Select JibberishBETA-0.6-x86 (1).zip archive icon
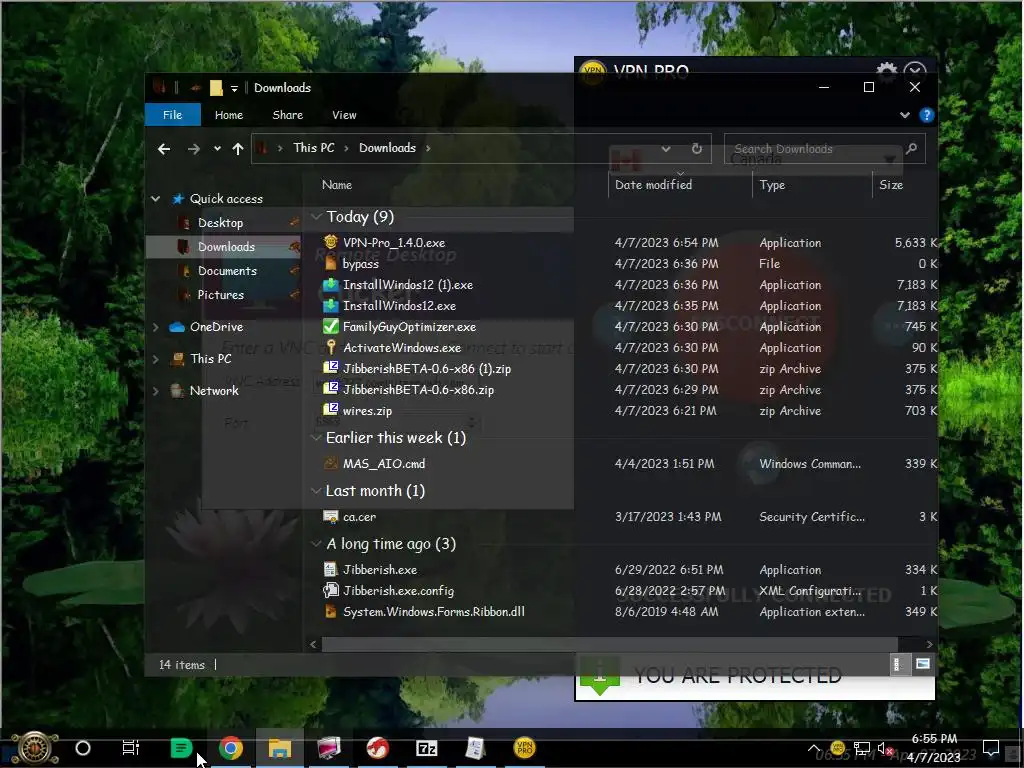1024x768 pixels. (331, 368)
